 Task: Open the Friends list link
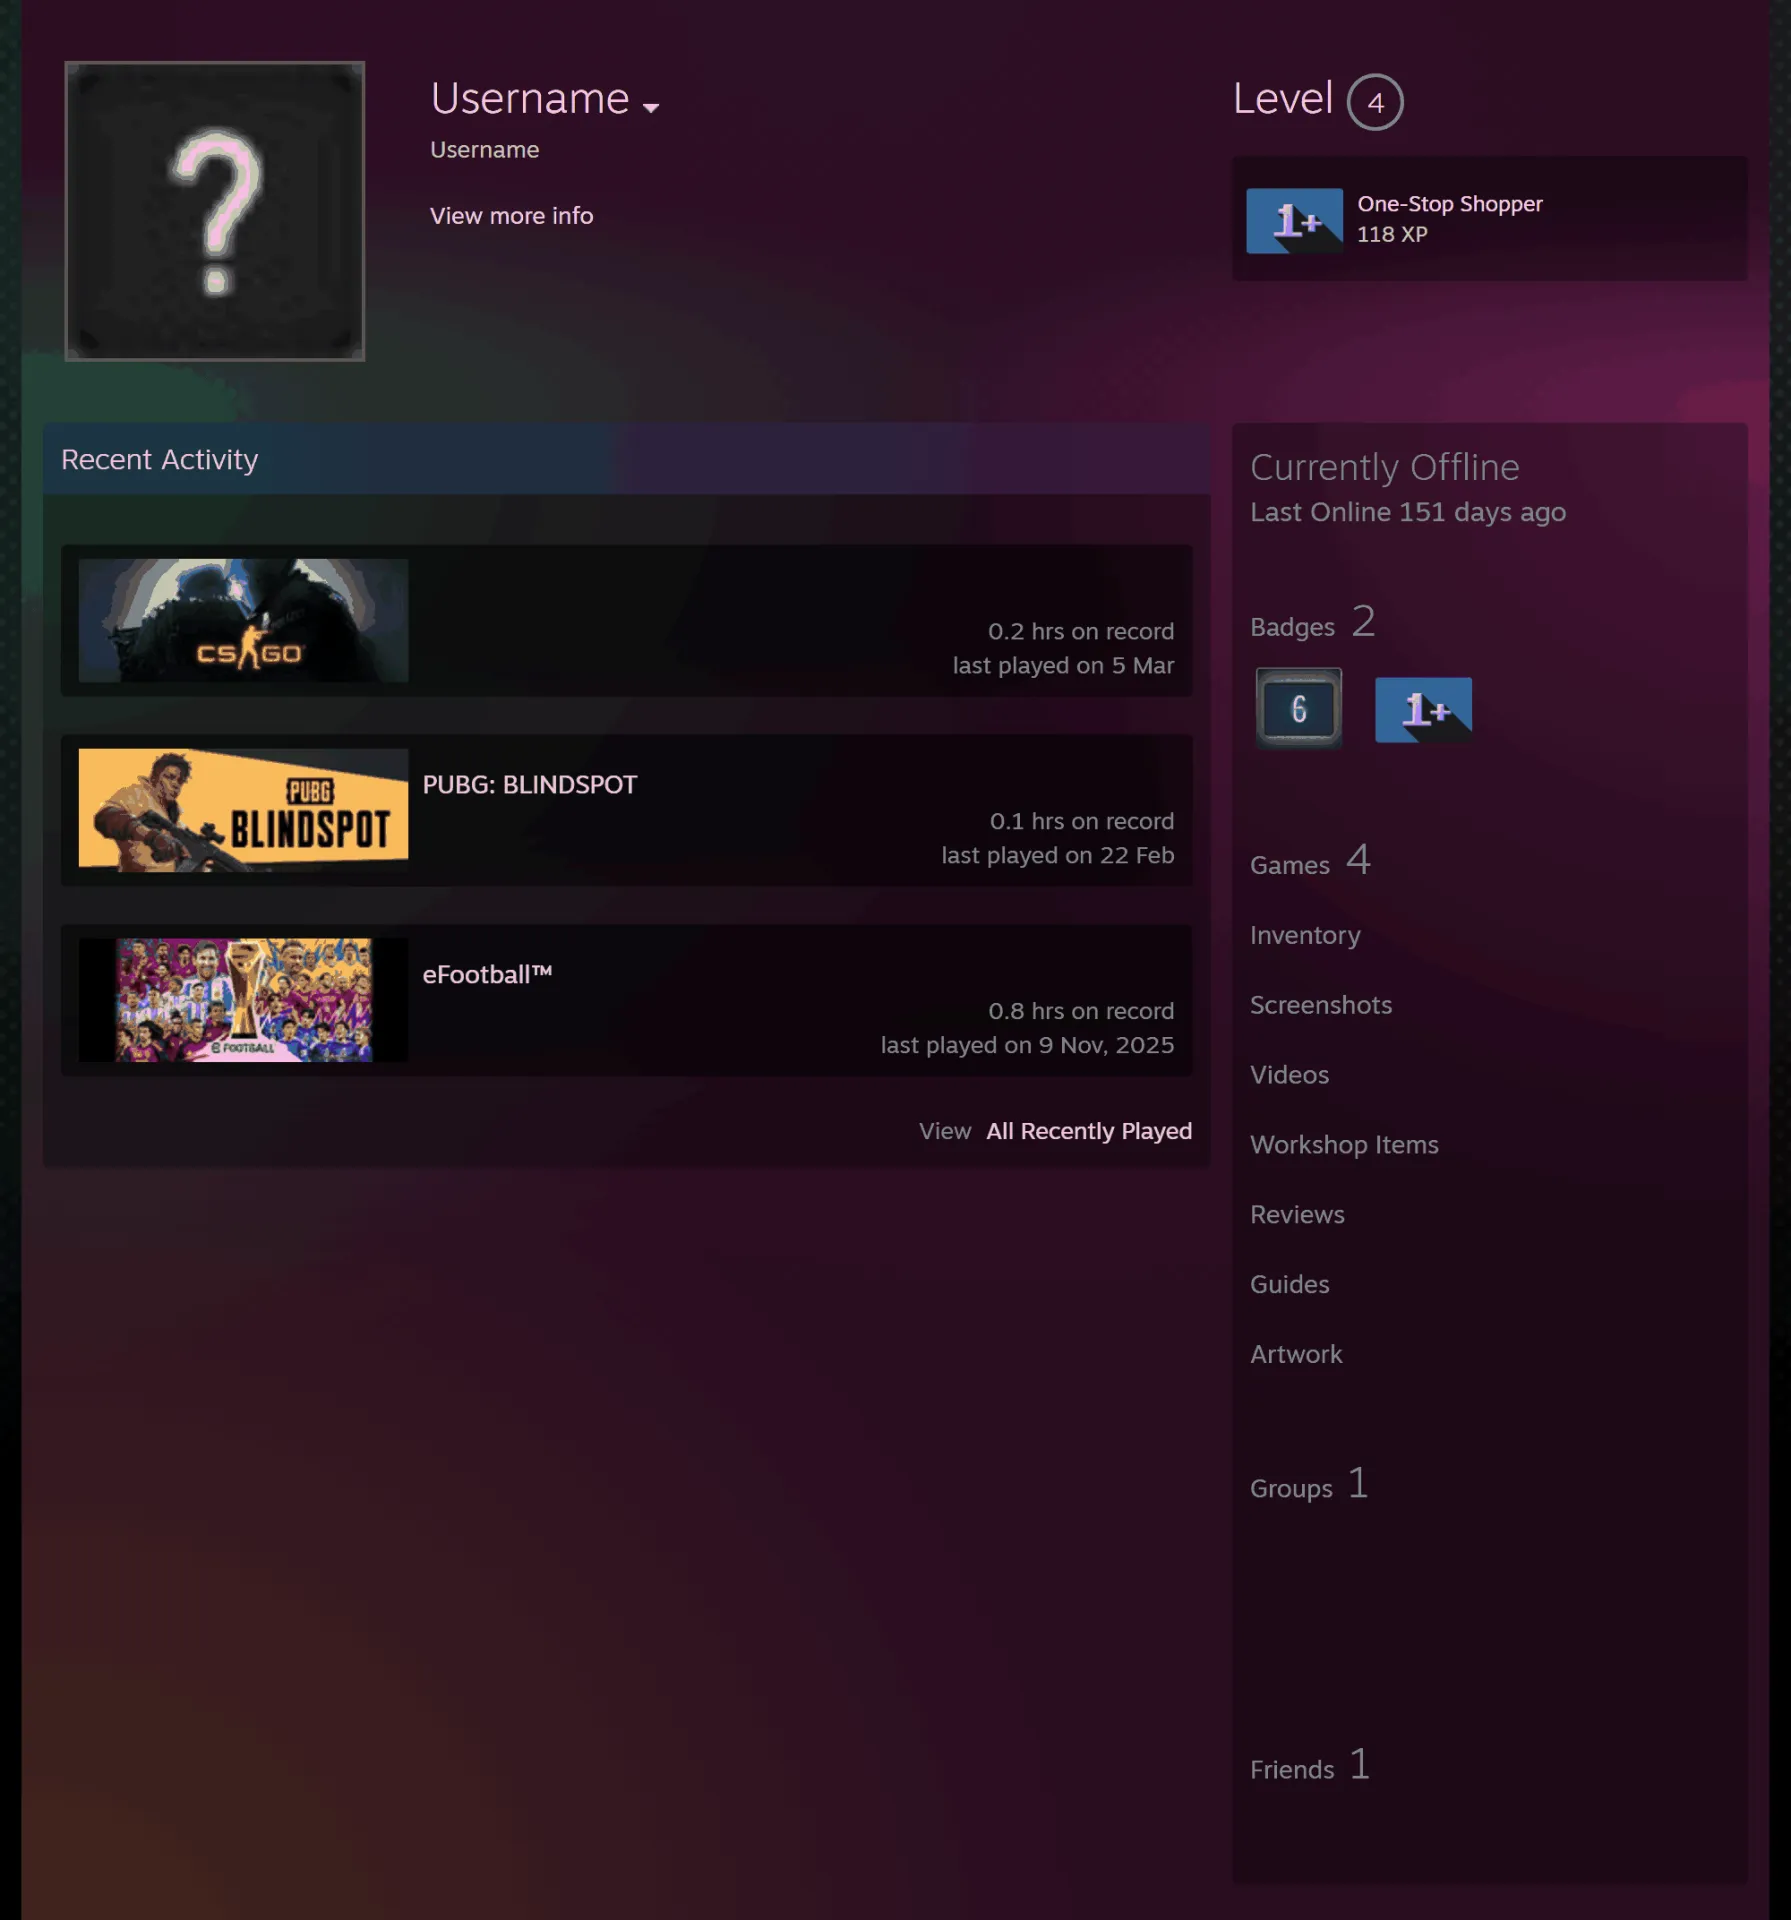pyautogui.click(x=1310, y=1766)
